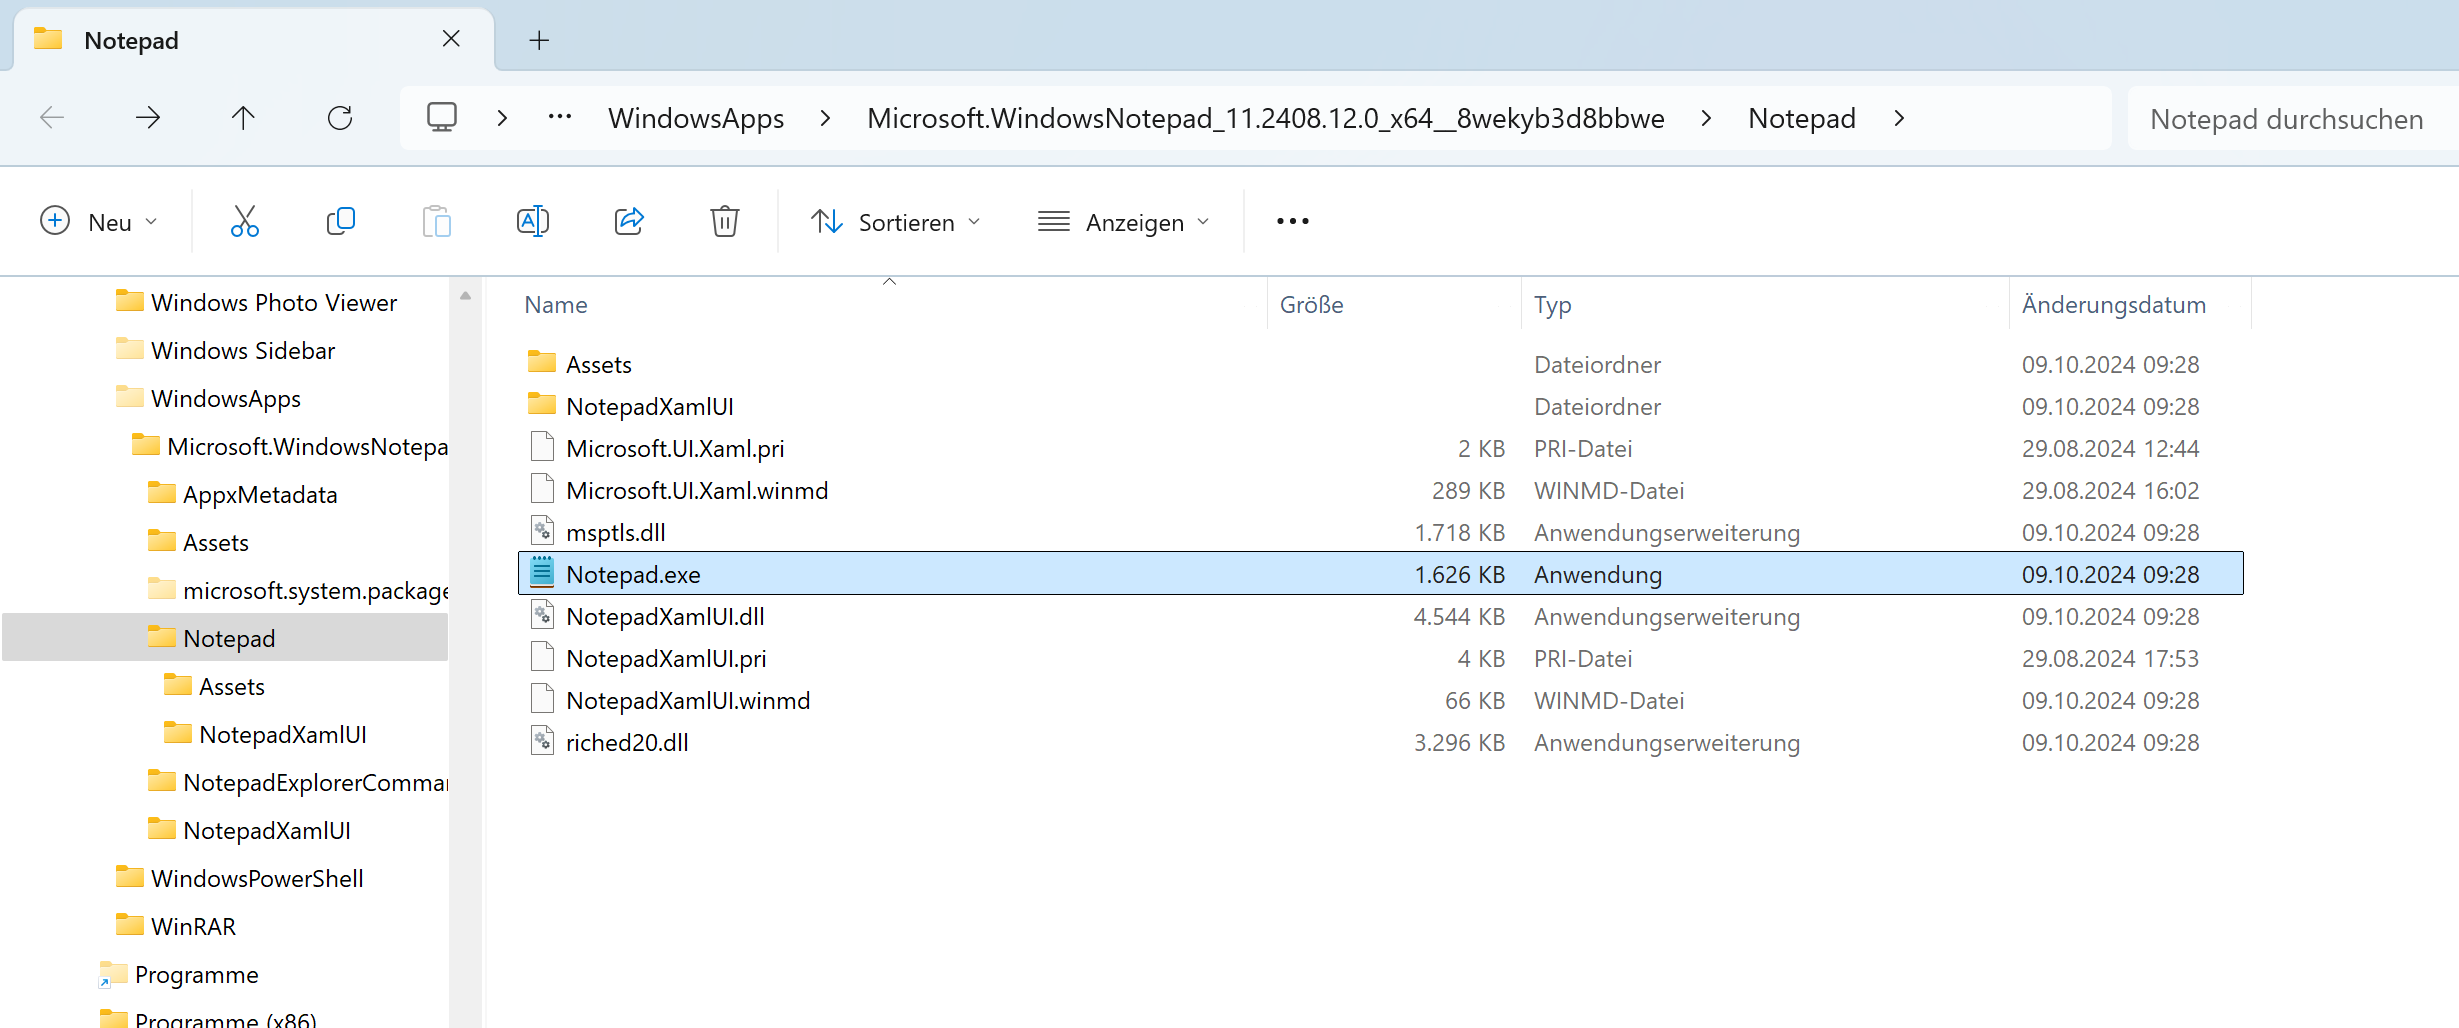Select WindowsApps in the navigation tree

point(226,398)
